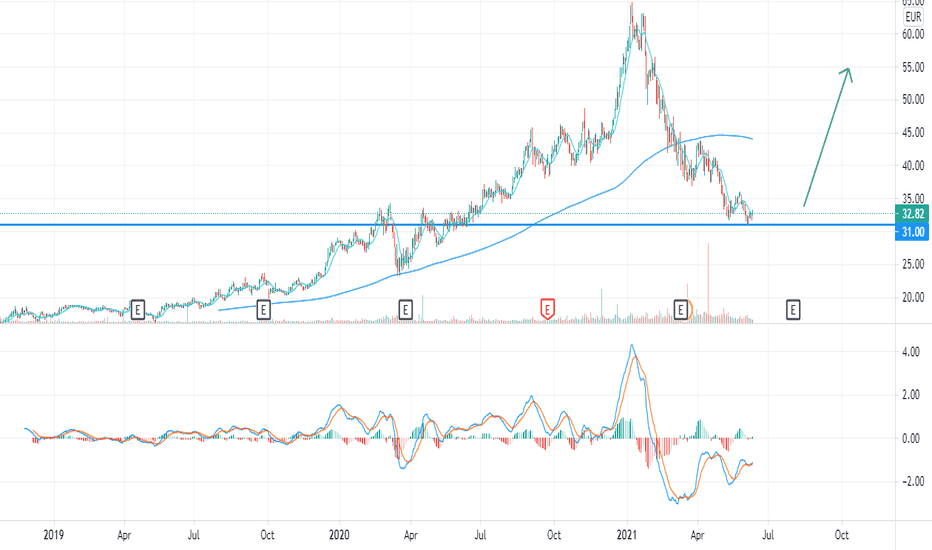Click the -2.00 MACD axis value
The image size is (932, 550).
pos(911,481)
